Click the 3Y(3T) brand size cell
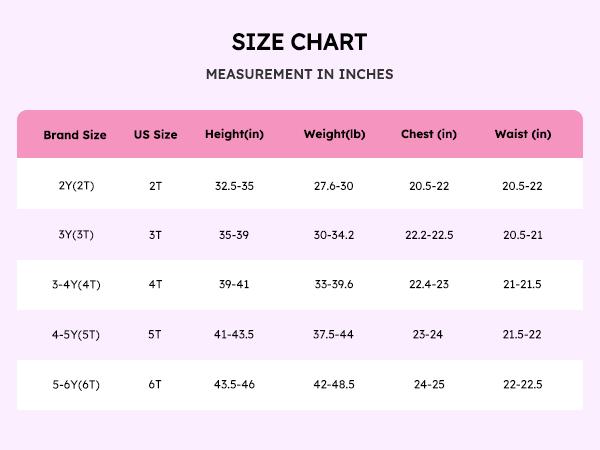The width and height of the screenshot is (600, 450). click(x=75, y=235)
